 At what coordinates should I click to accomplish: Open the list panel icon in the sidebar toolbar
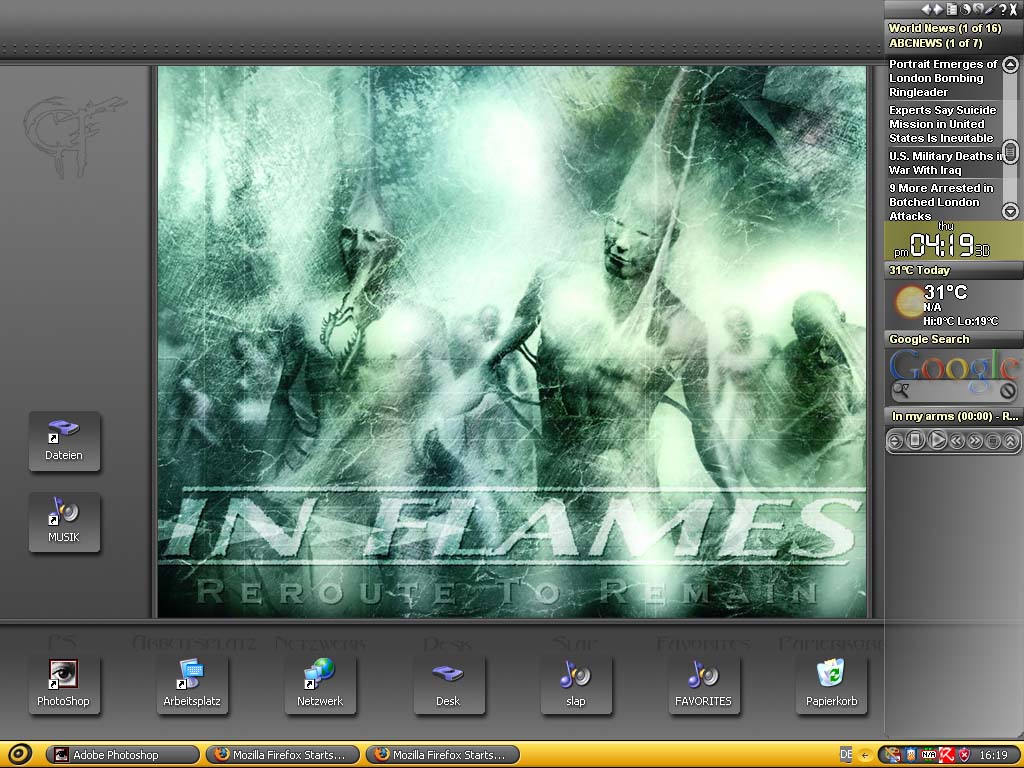tap(952, 9)
